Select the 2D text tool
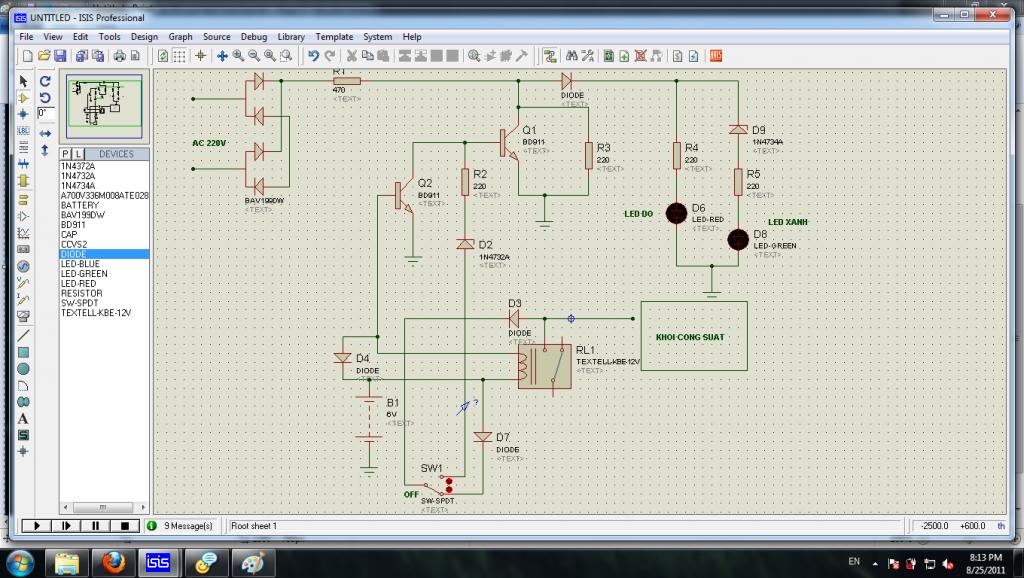Screen dimensions: 1024x578 pos(23,418)
